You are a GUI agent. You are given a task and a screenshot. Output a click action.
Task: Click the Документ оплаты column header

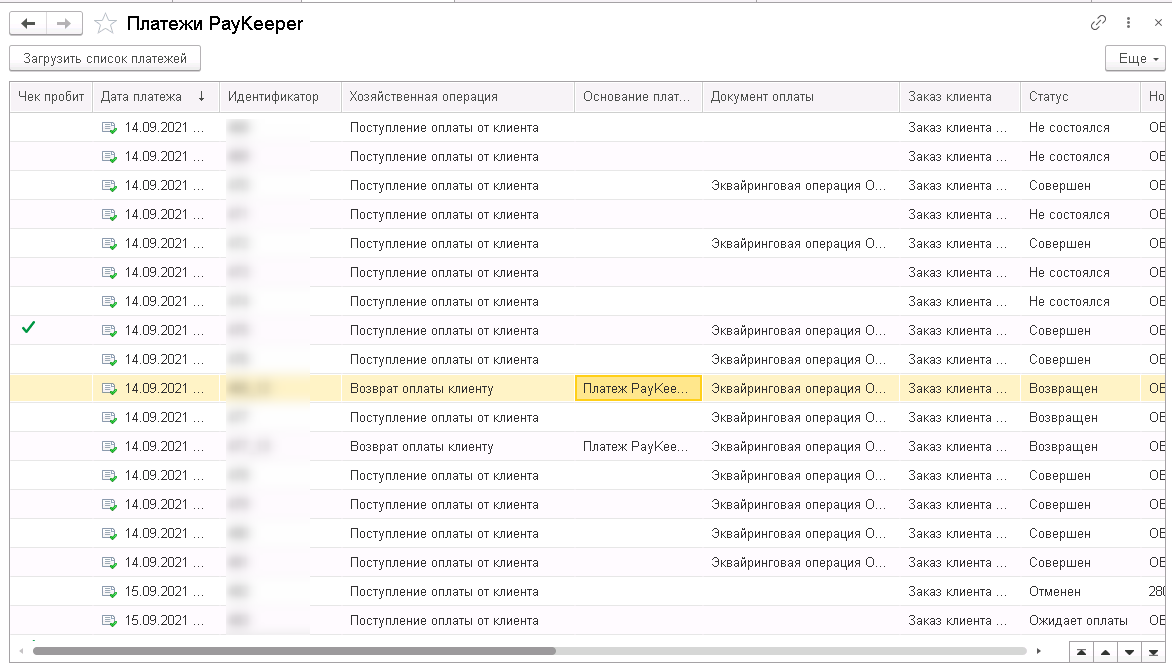click(762, 97)
